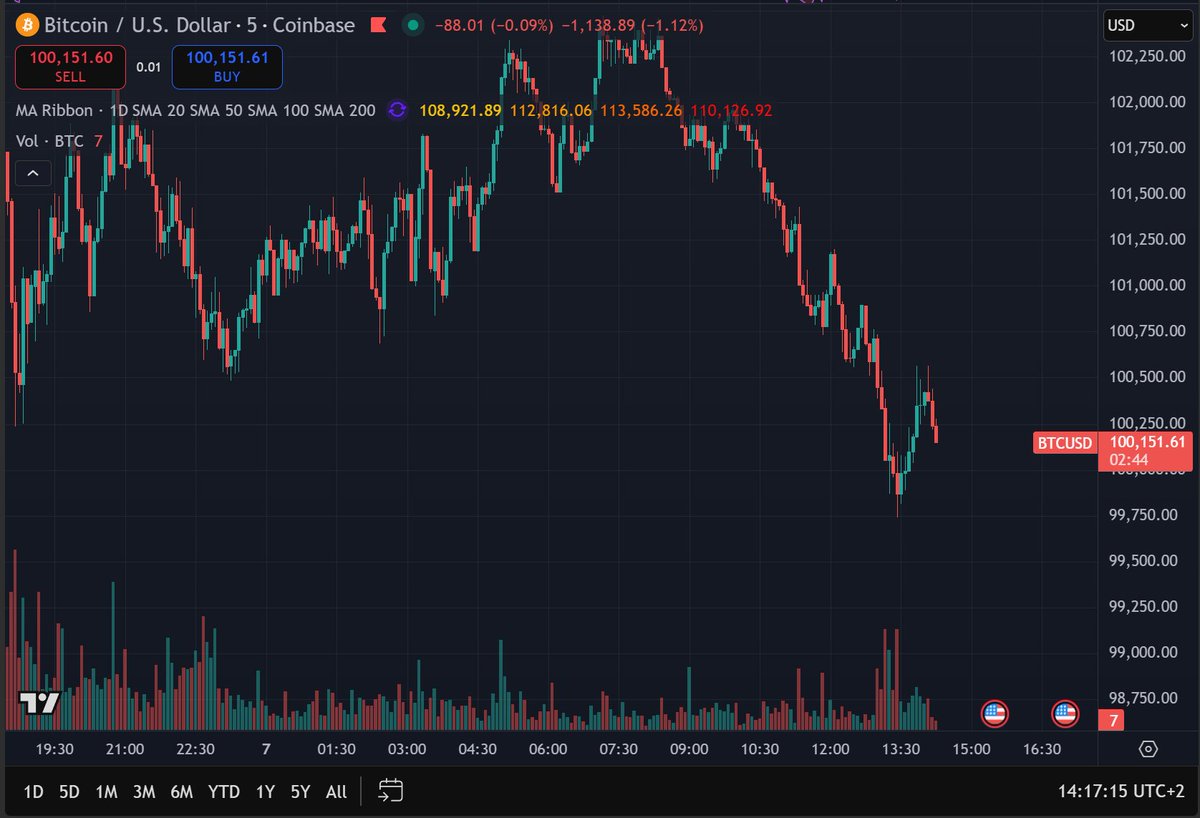This screenshot has height=818, width=1200.
Task: Collapse the indicator legend with the chevron
Action: (x=33, y=174)
